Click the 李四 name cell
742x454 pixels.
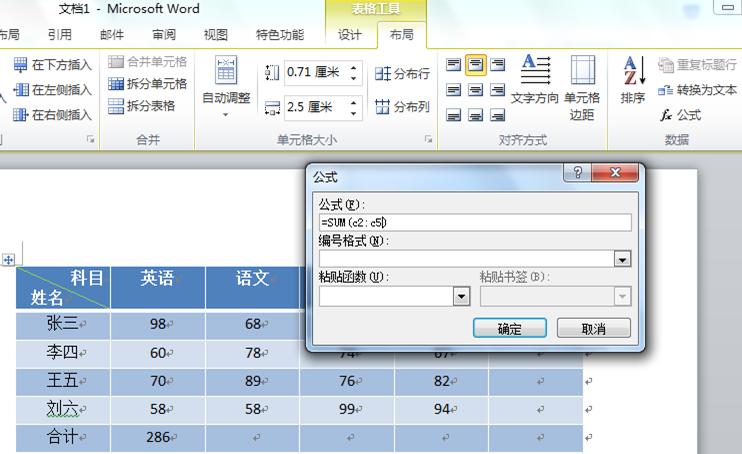[x=63, y=353]
